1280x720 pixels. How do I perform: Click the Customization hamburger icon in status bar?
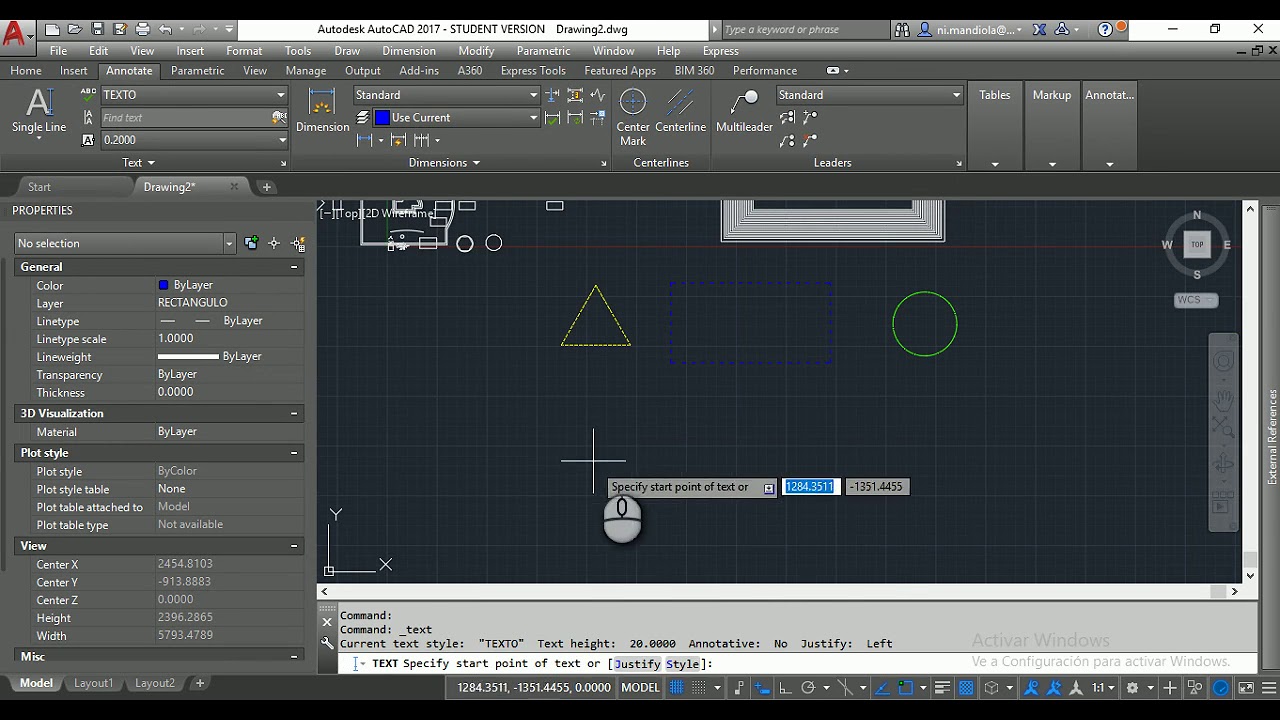click(x=1270, y=688)
